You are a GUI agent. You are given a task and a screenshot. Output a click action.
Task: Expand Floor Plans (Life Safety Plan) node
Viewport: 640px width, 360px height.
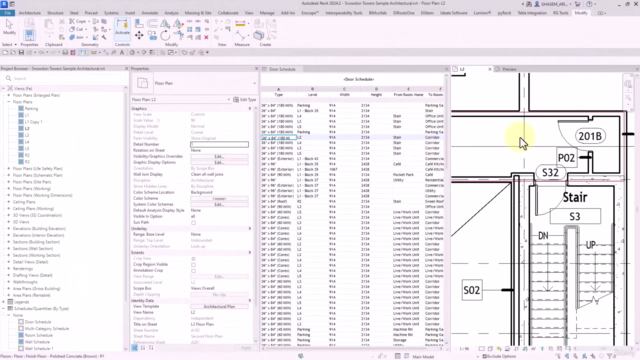[9, 169]
